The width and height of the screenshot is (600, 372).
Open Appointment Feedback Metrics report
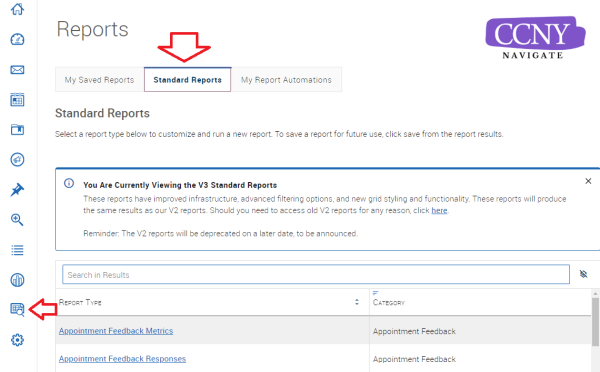click(116, 331)
